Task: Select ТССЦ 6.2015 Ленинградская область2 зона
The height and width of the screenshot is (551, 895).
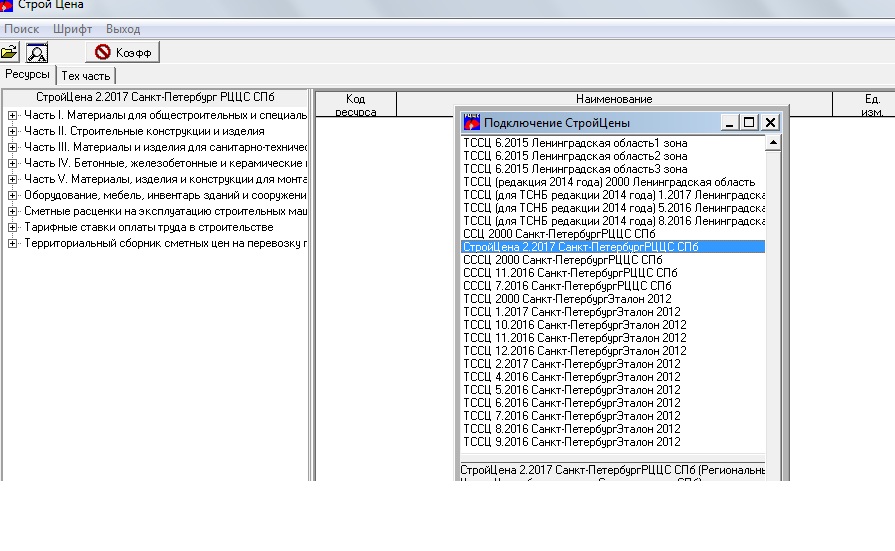Action: (612, 156)
